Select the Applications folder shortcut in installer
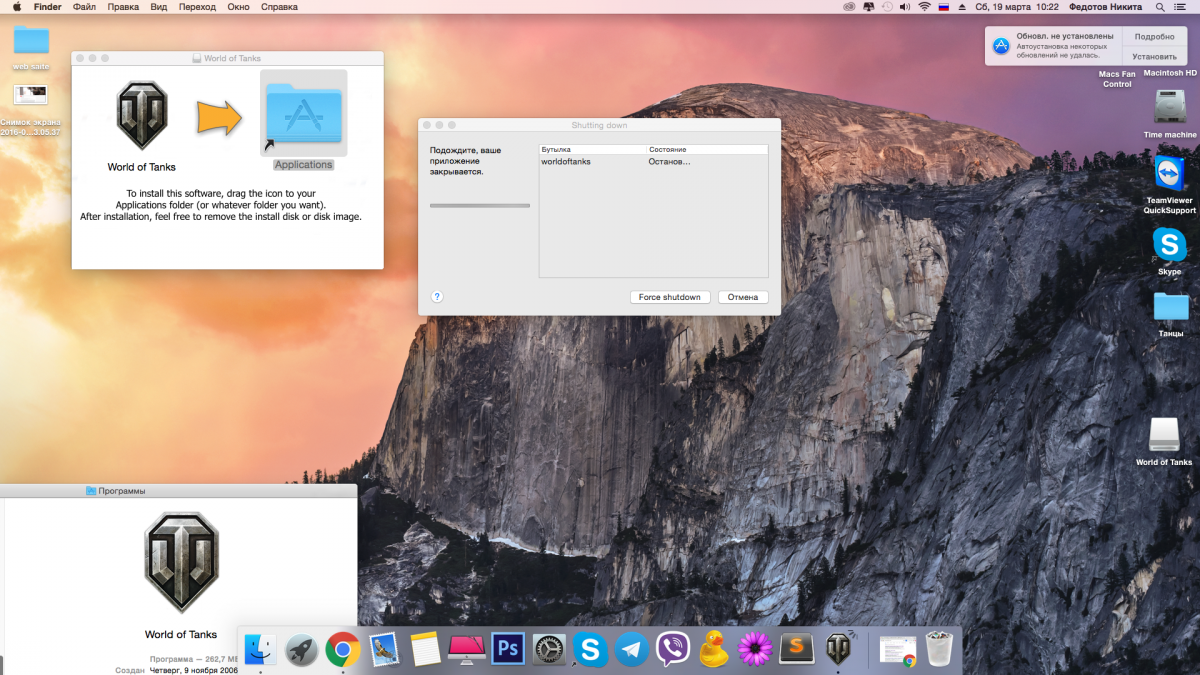The height and width of the screenshot is (675, 1200). 303,116
